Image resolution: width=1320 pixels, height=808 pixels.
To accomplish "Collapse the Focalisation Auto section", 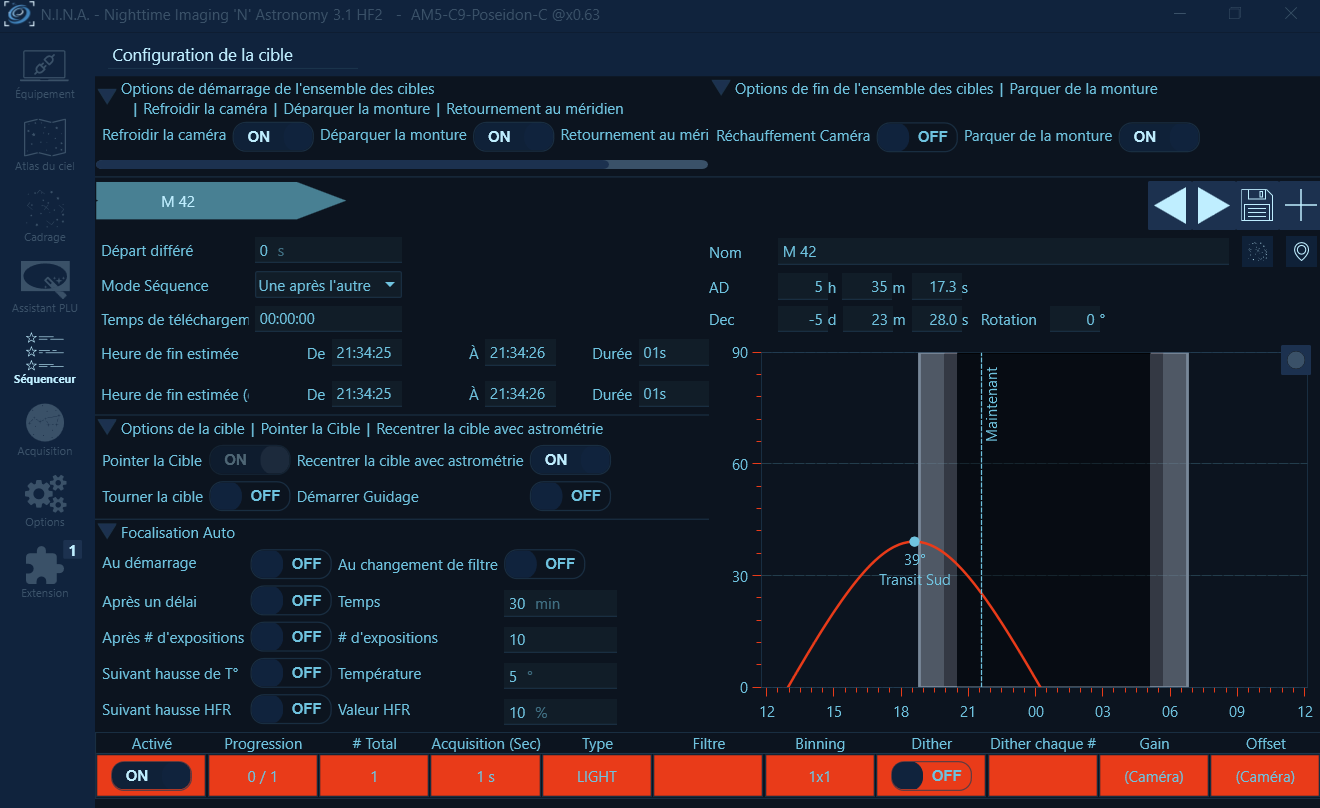I will [107, 532].
